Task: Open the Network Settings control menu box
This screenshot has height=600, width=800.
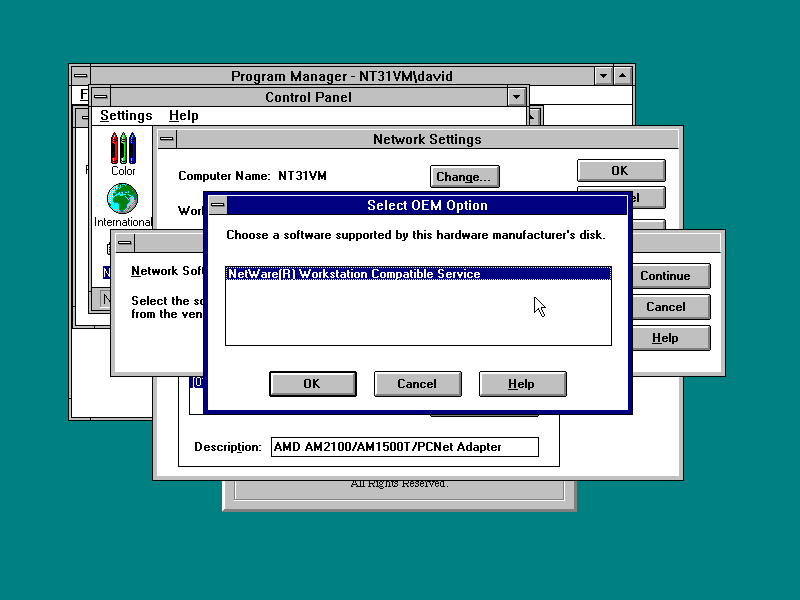Action: (x=167, y=139)
